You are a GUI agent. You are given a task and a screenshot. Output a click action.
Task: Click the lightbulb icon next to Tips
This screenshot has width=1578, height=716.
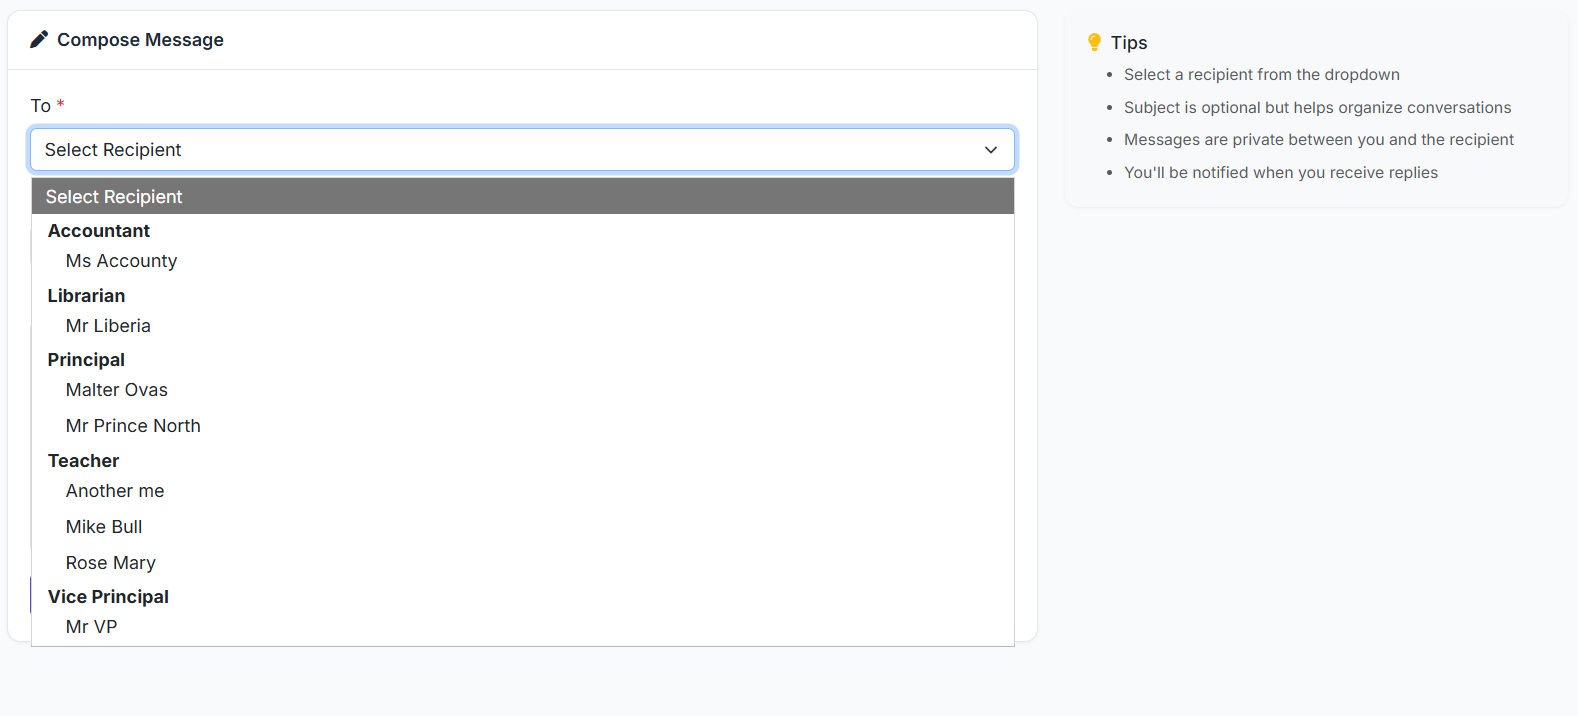click(1094, 42)
